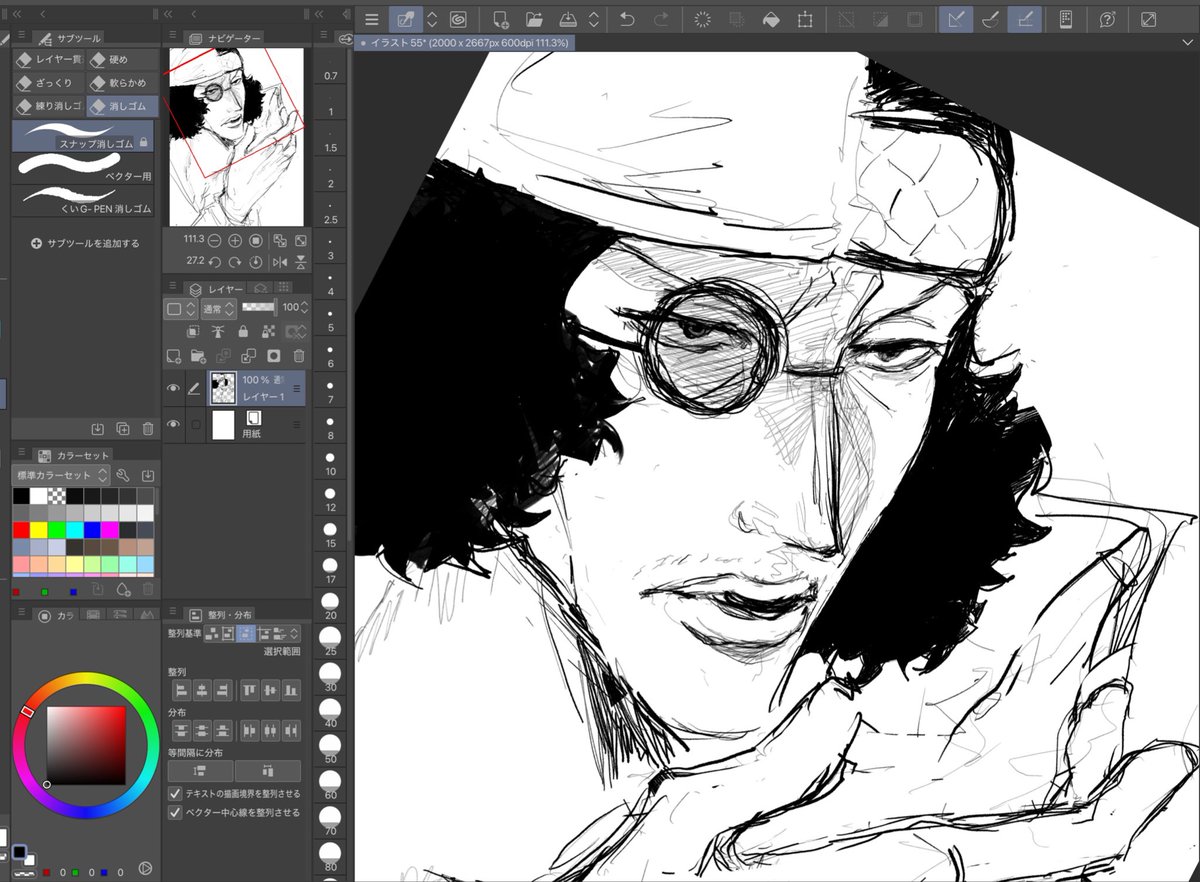Create a layer mask icon
1200x882 pixels.
point(273,355)
